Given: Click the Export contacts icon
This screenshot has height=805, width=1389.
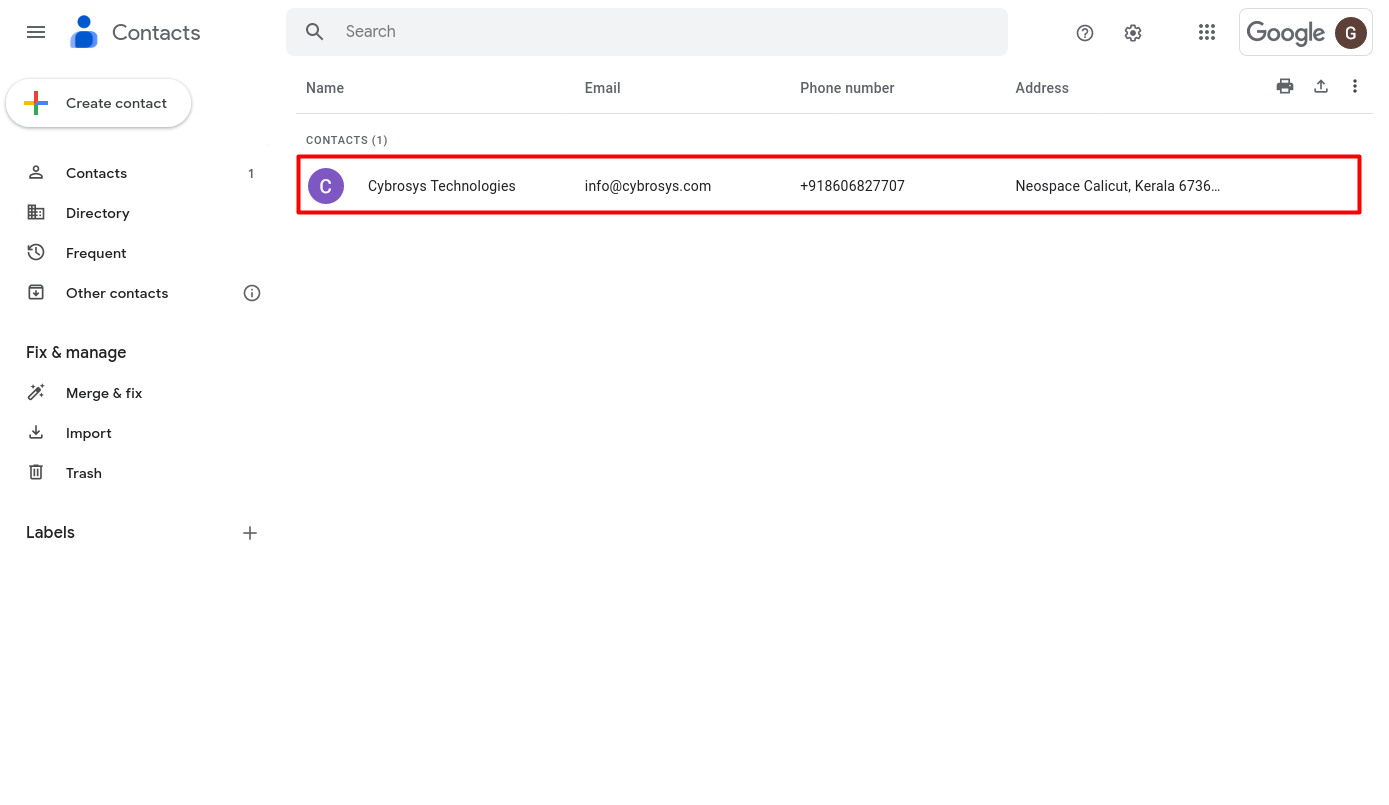Looking at the screenshot, I should point(1321,87).
